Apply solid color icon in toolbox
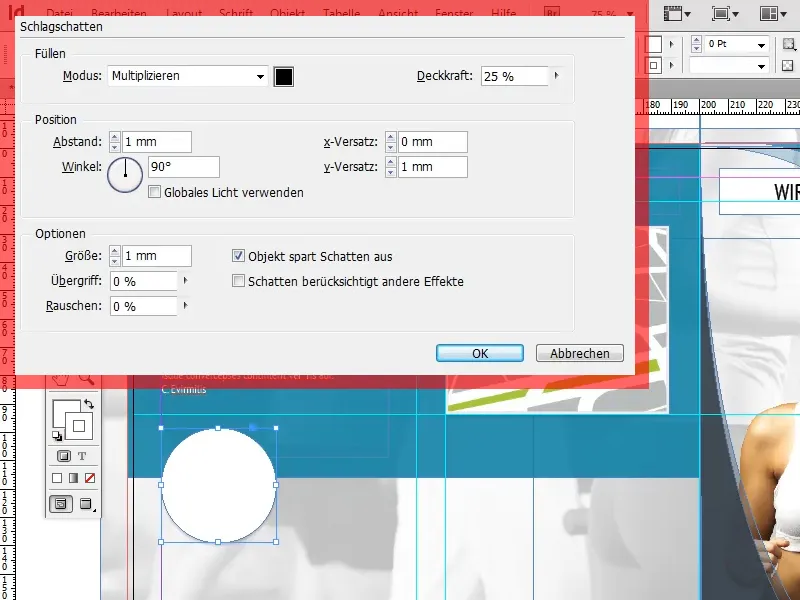This screenshot has width=800, height=600. 57,478
